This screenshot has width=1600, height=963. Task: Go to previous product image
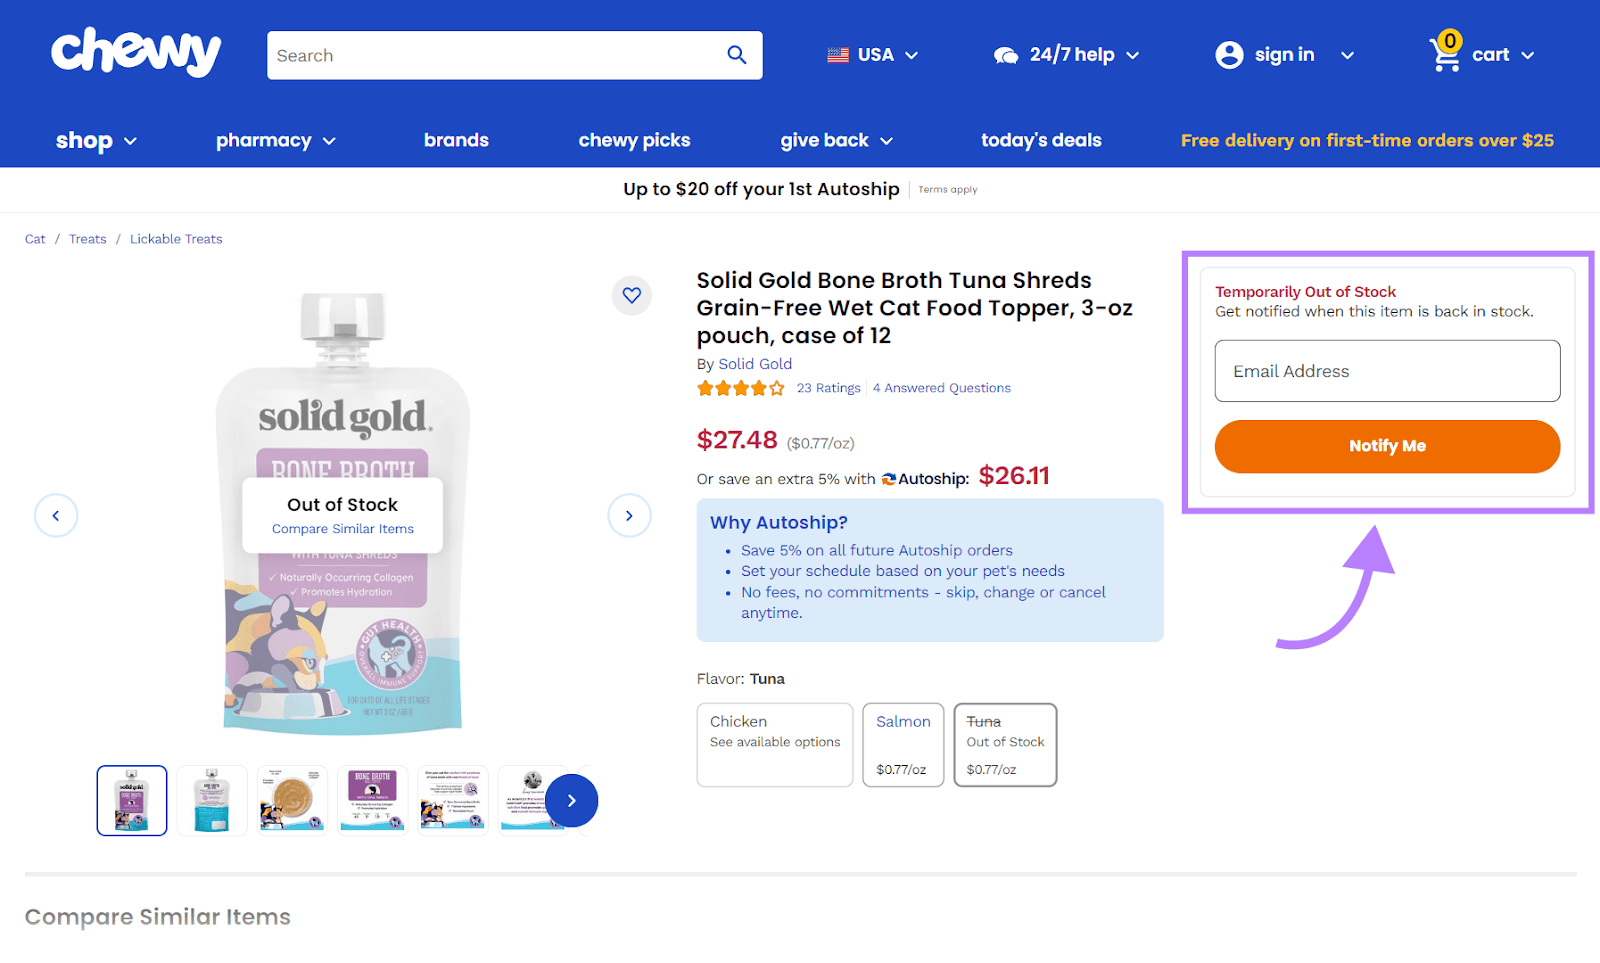tap(56, 516)
